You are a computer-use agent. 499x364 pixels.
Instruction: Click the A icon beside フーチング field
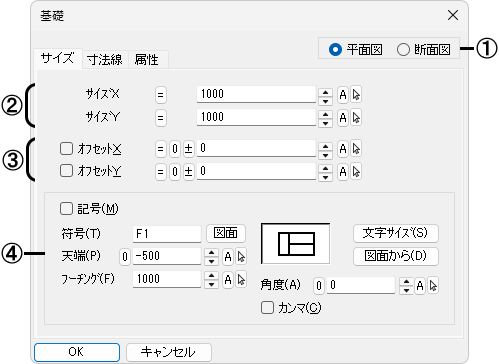click(228, 280)
